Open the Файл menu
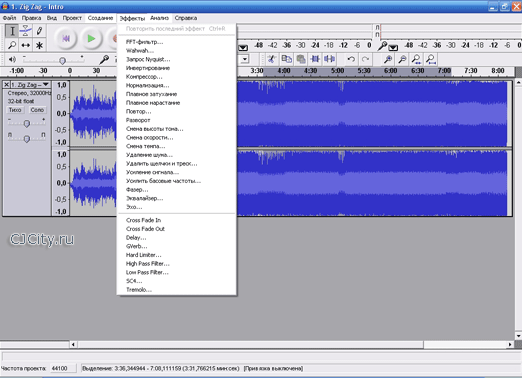522x378 pixels. (10, 18)
